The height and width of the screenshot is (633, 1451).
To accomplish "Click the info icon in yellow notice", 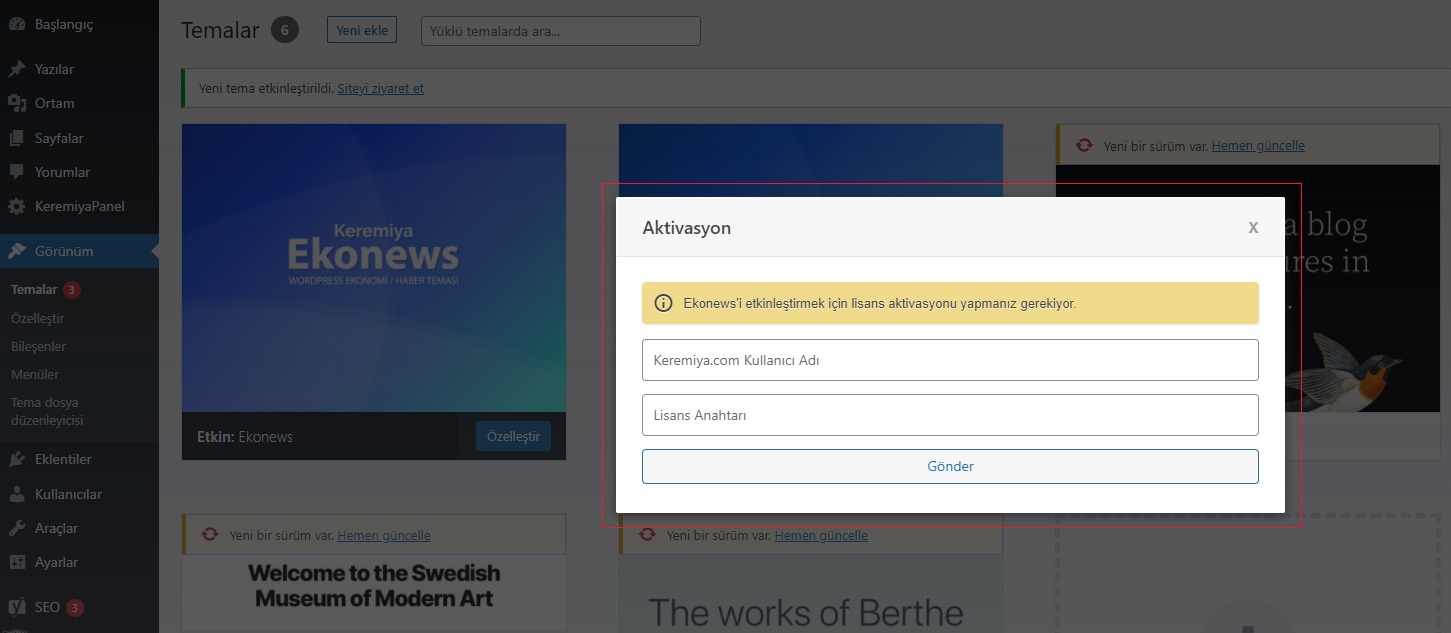I will coord(663,303).
